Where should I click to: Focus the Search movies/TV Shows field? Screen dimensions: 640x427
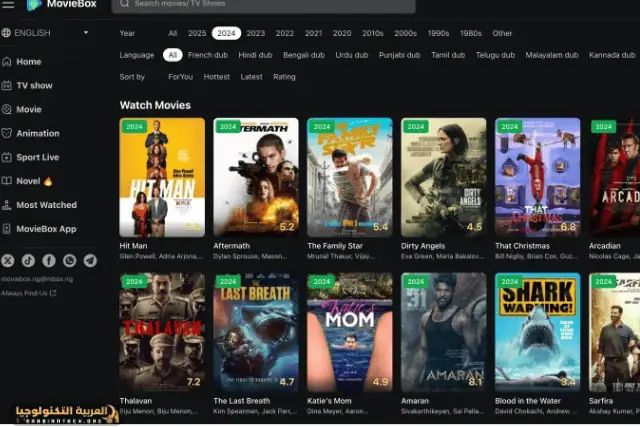pyautogui.click(x=264, y=4)
